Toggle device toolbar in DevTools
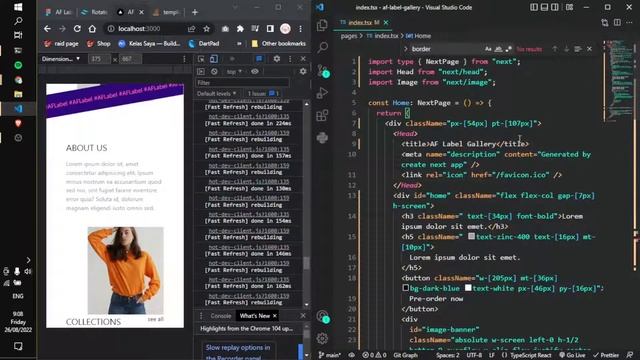The height and width of the screenshot is (360, 640). tap(213, 59)
